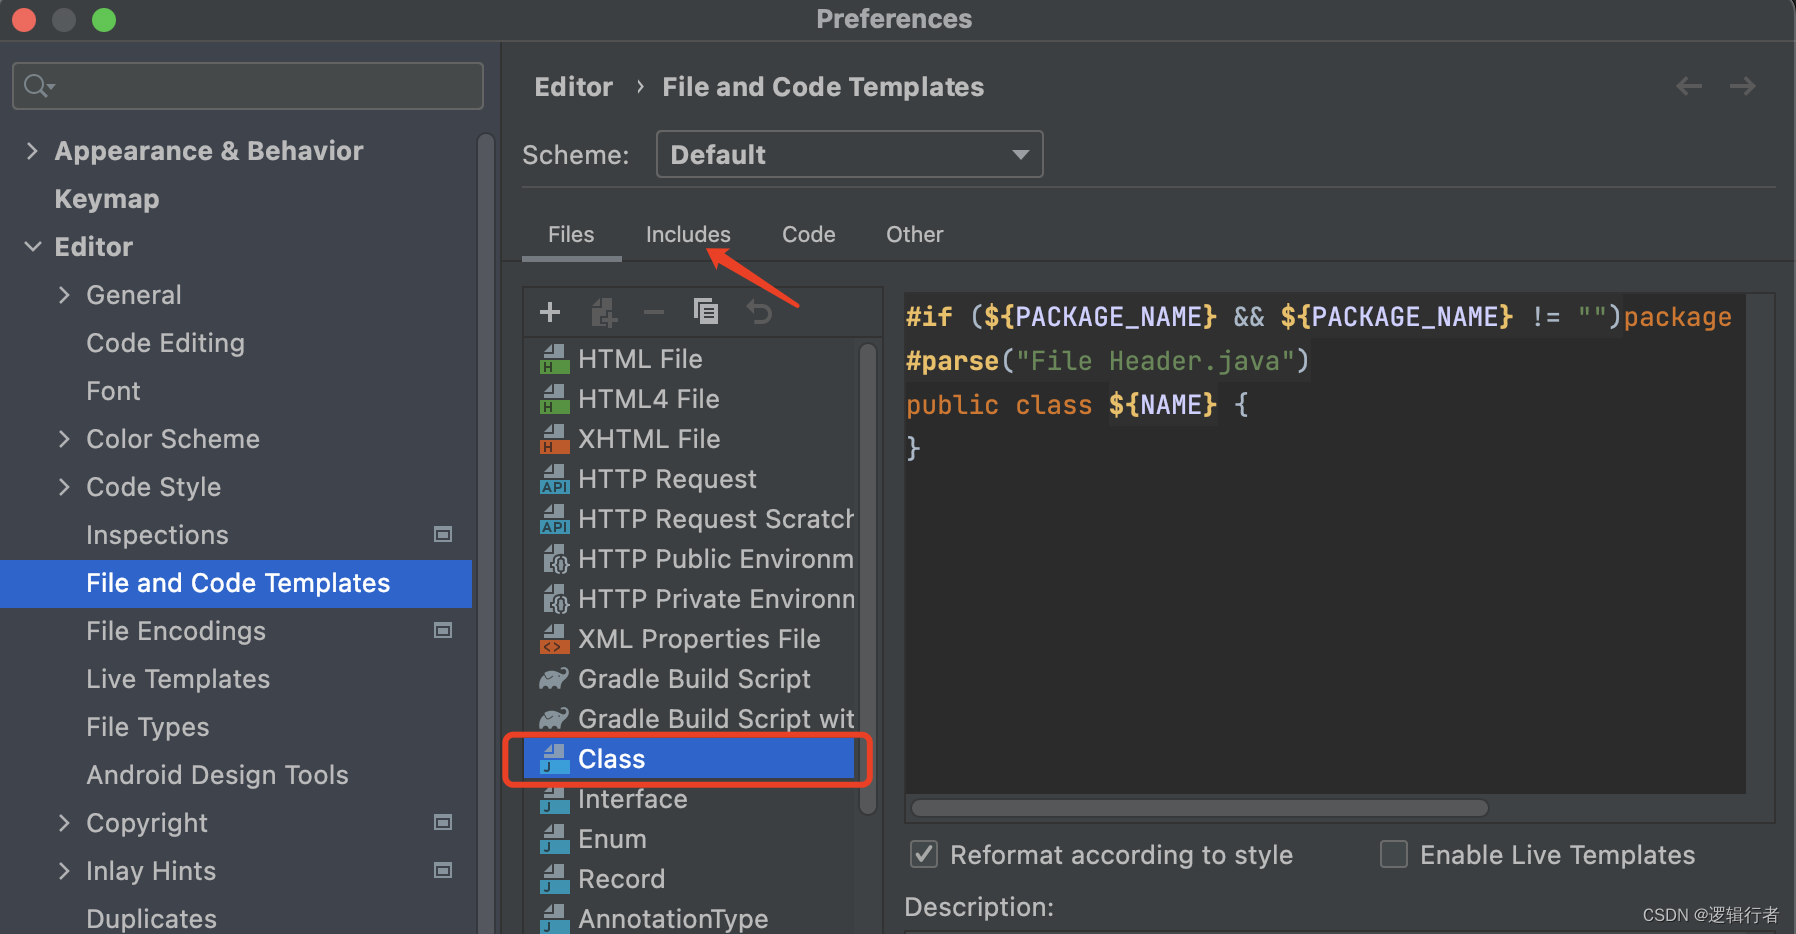The width and height of the screenshot is (1796, 934).
Task: Switch to the Files tab
Action: [571, 234]
